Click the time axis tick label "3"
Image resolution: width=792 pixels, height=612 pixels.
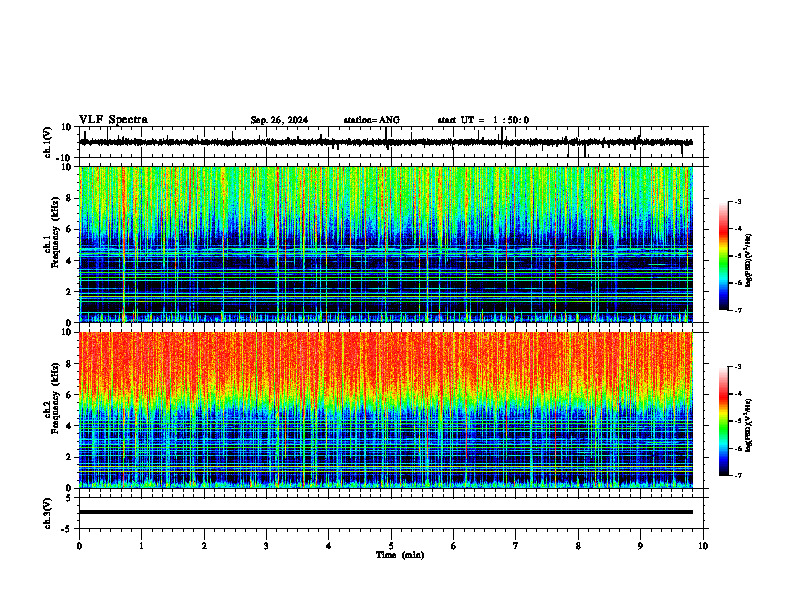click(266, 546)
